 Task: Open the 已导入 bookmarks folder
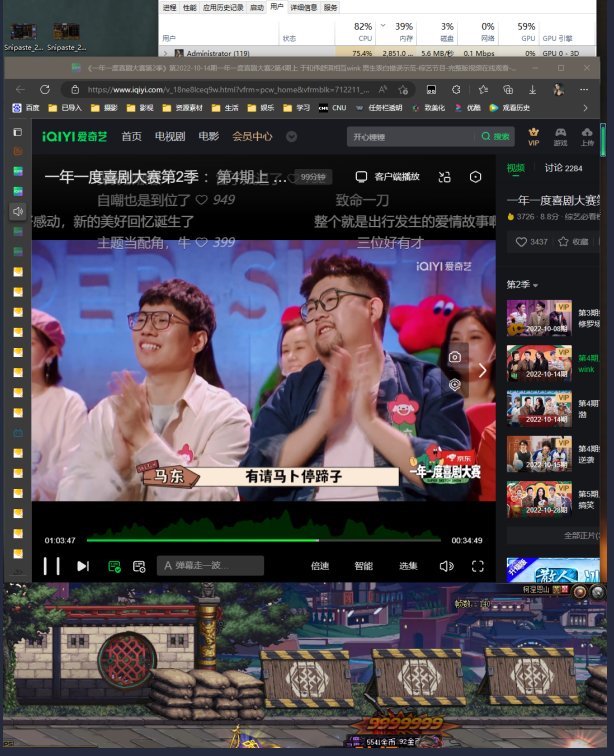point(65,108)
